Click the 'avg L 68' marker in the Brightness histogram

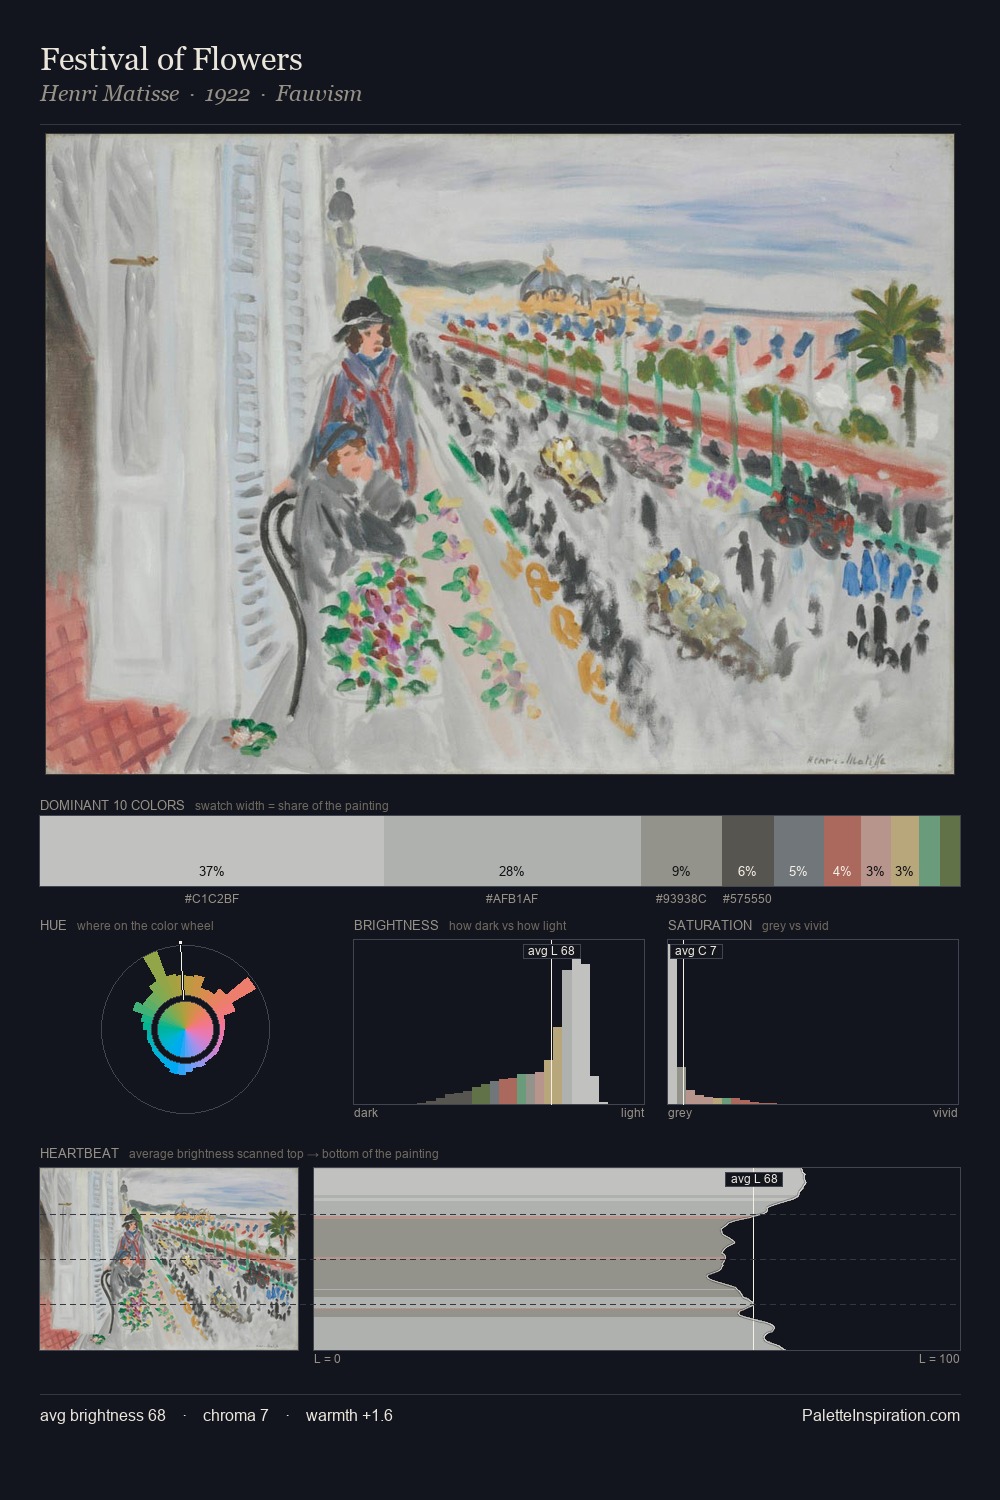point(552,951)
